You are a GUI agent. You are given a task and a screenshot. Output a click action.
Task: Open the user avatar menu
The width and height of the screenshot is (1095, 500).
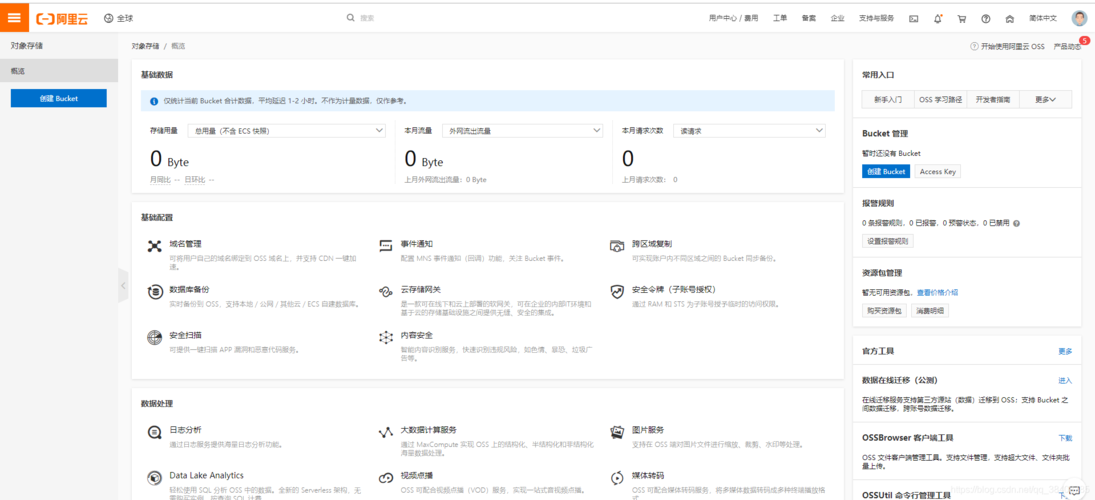point(1079,18)
